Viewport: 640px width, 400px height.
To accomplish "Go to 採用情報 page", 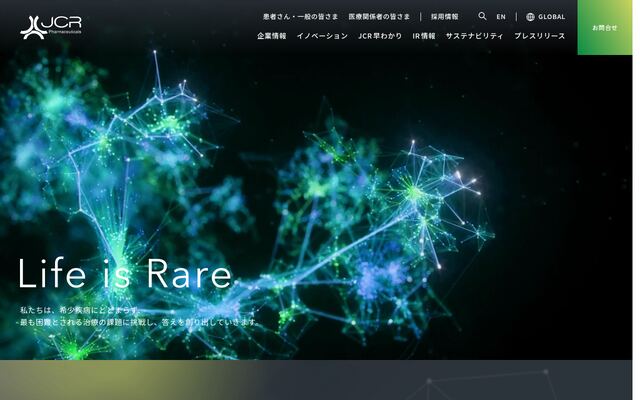I will click(x=444, y=17).
